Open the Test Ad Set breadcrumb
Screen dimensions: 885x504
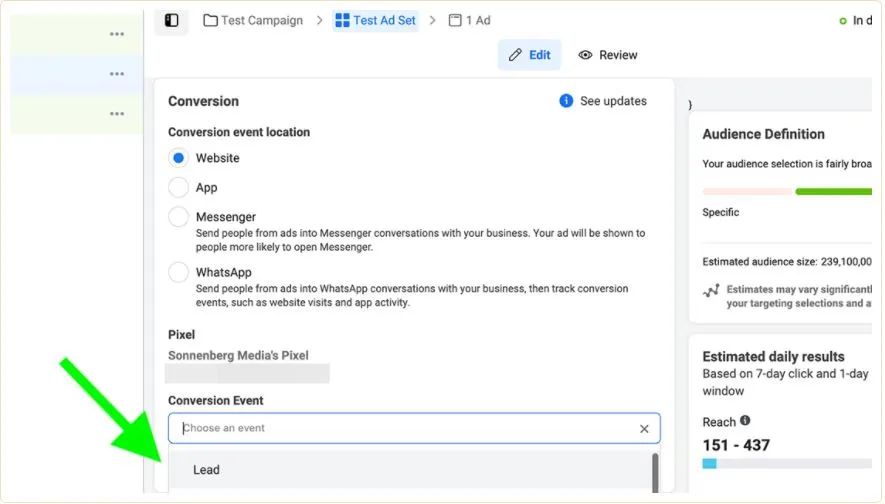[x=376, y=21]
